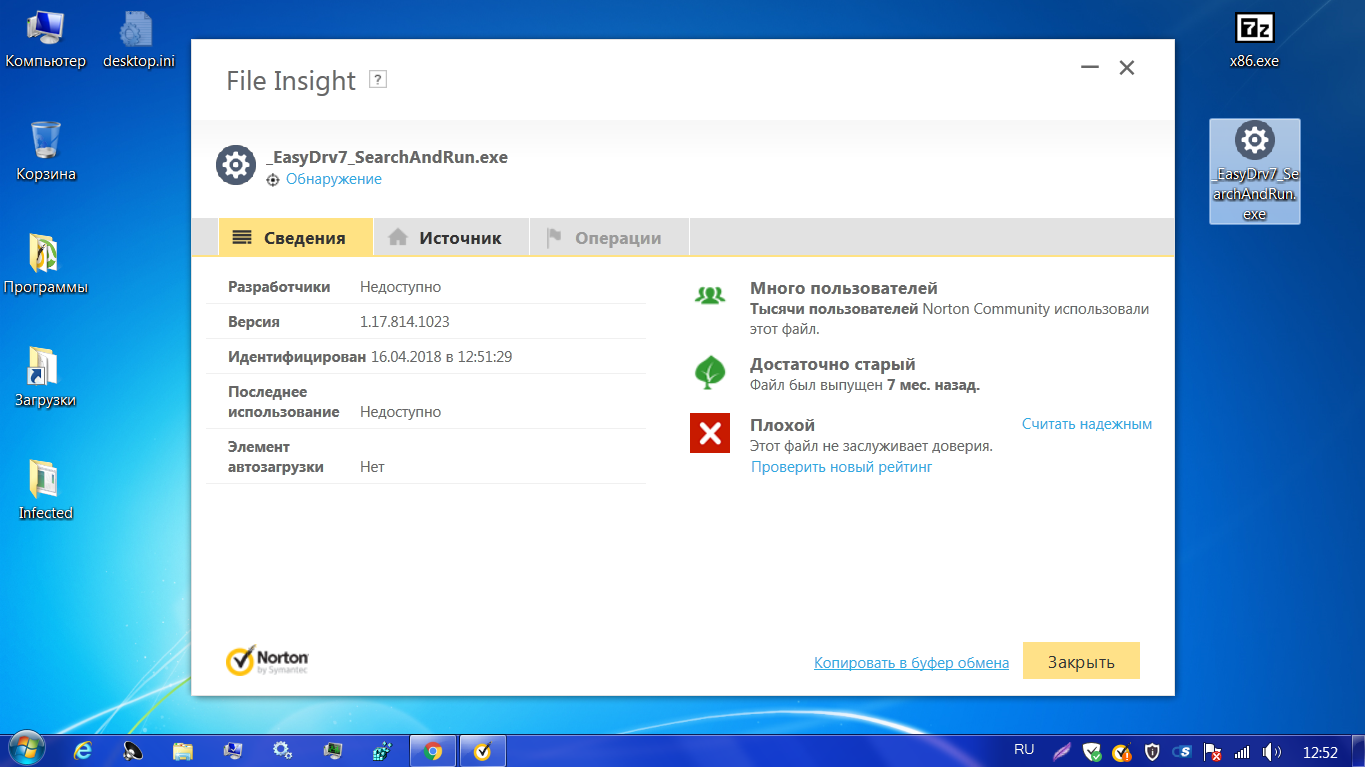Click the Считать надежным link
1365x767 pixels.
pyautogui.click(x=1086, y=424)
